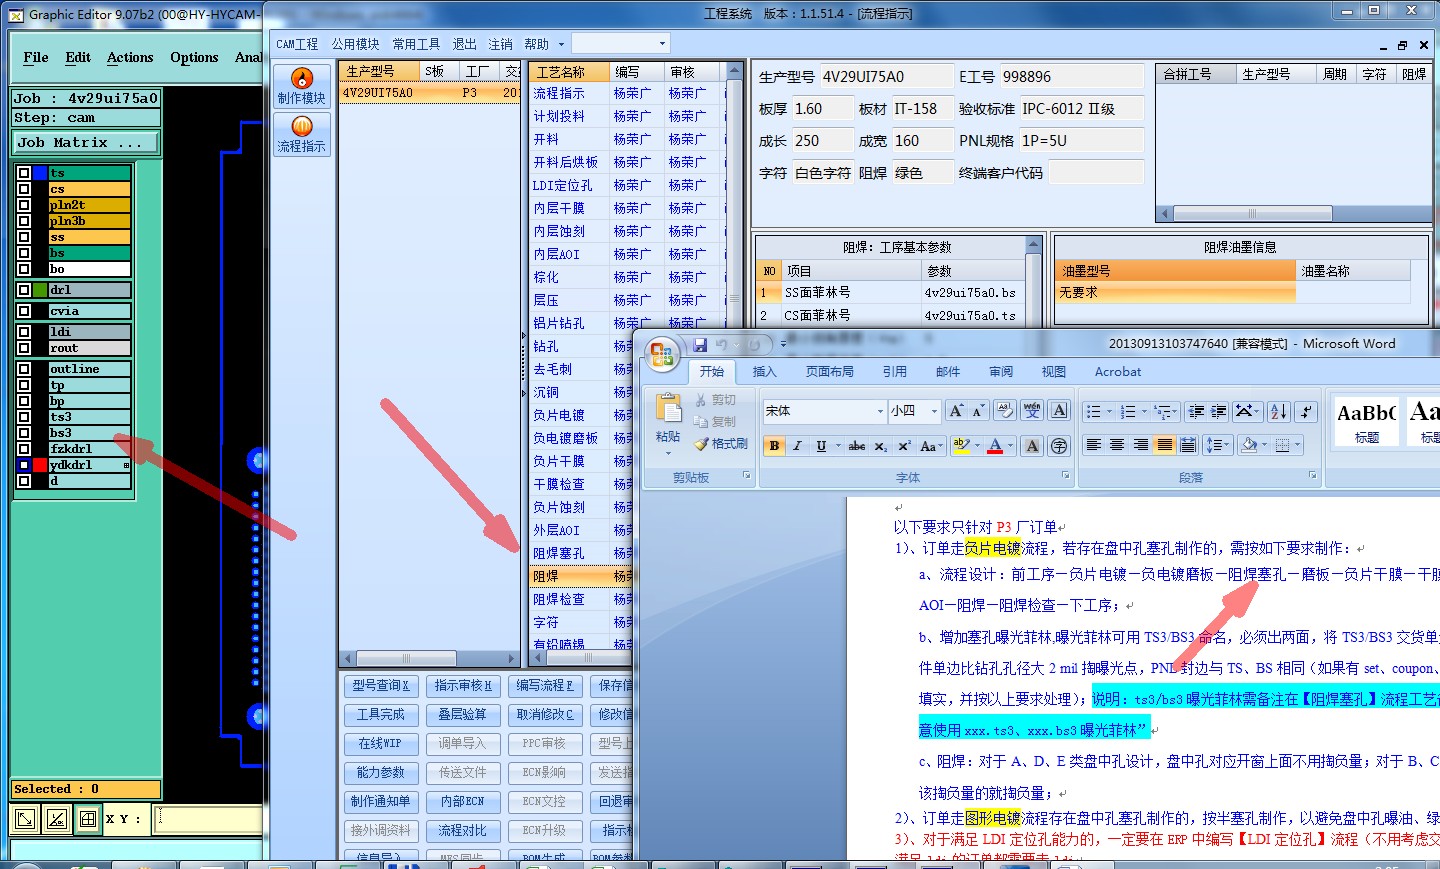Screen dimensions: 1440x869
Task: Click the Decrease Indent icon in Word
Action: [1195, 411]
